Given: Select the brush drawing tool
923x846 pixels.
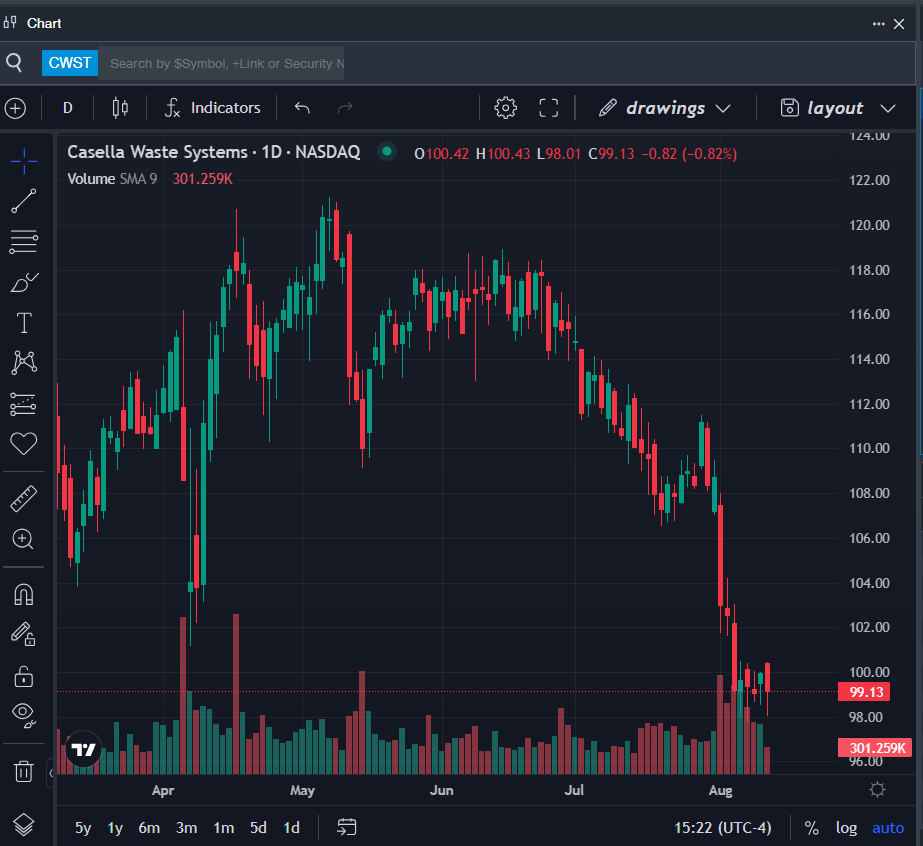Looking at the screenshot, I should [x=23, y=283].
